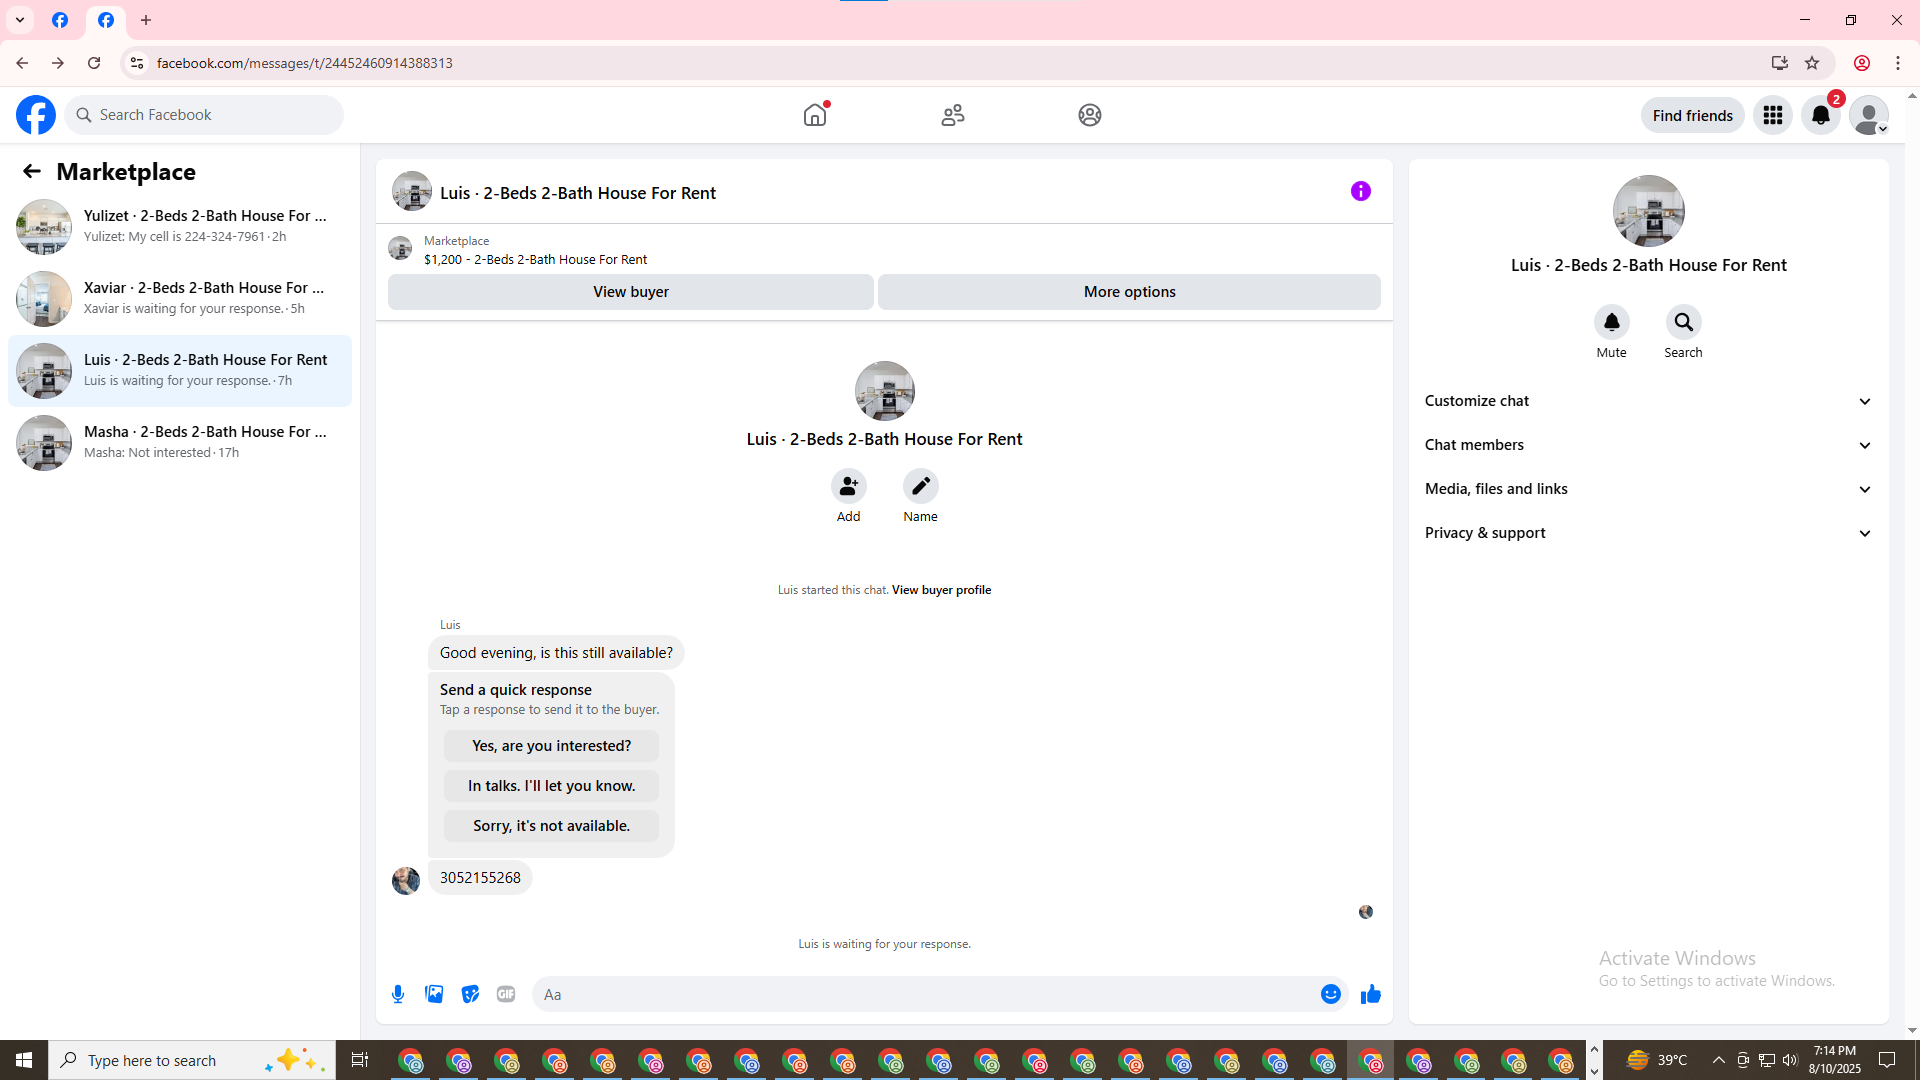Image resolution: width=1920 pixels, height=1080 pixels.
Task: Go to the Facebook Home tab
Action: pos(815,115)
